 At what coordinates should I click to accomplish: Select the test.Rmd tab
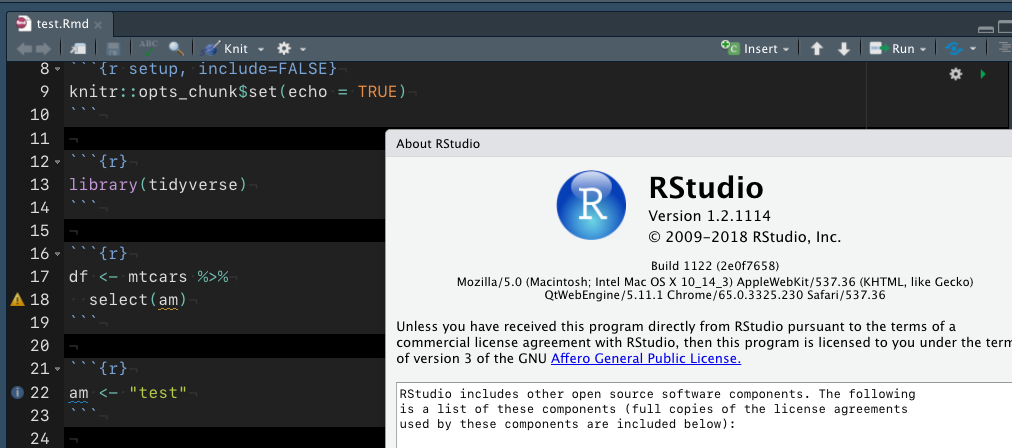click(58, 25)
